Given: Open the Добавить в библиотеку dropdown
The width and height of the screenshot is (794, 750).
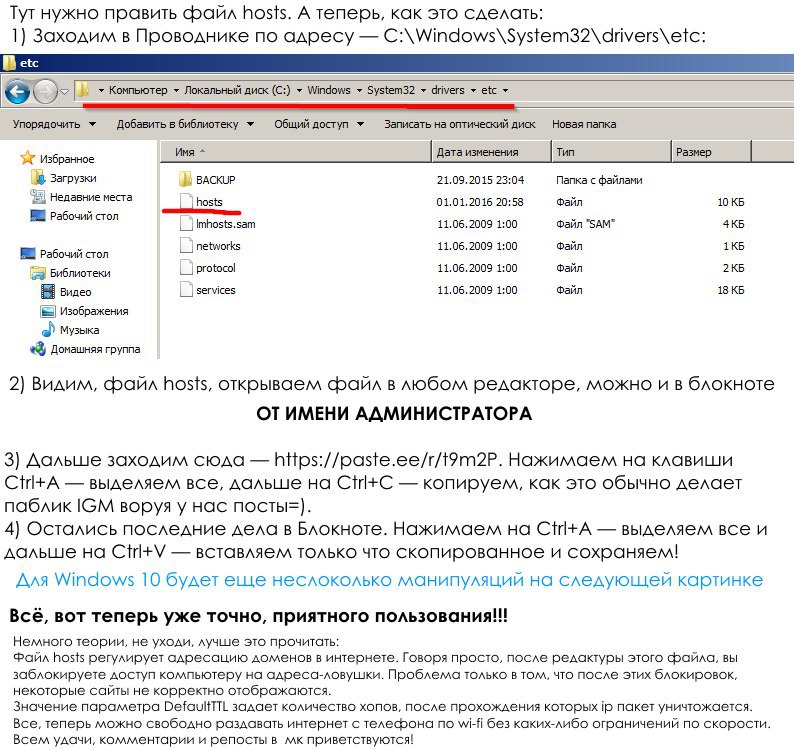Looking at the screenshot, I should (183, 125).
